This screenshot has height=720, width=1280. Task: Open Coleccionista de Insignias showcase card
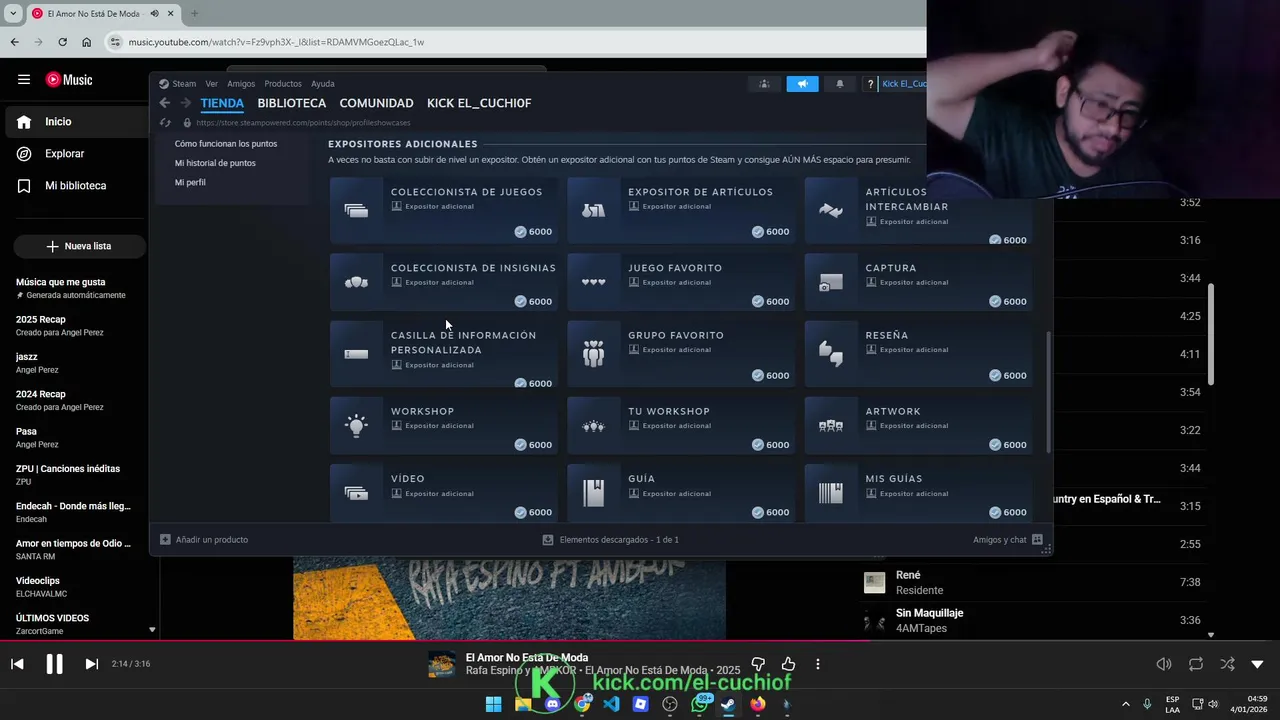point(444,282)
